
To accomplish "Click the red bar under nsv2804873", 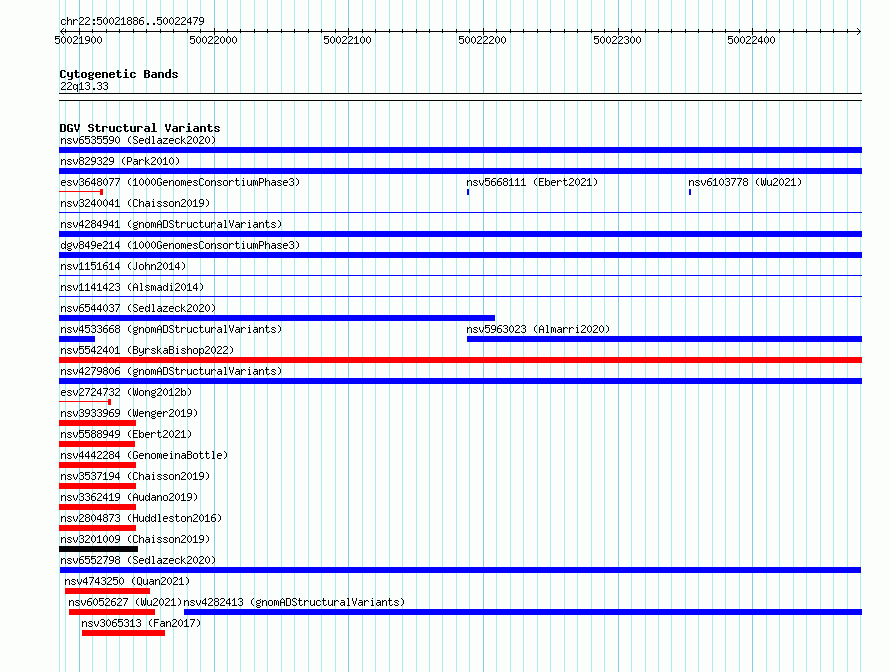I will [98, 528].
